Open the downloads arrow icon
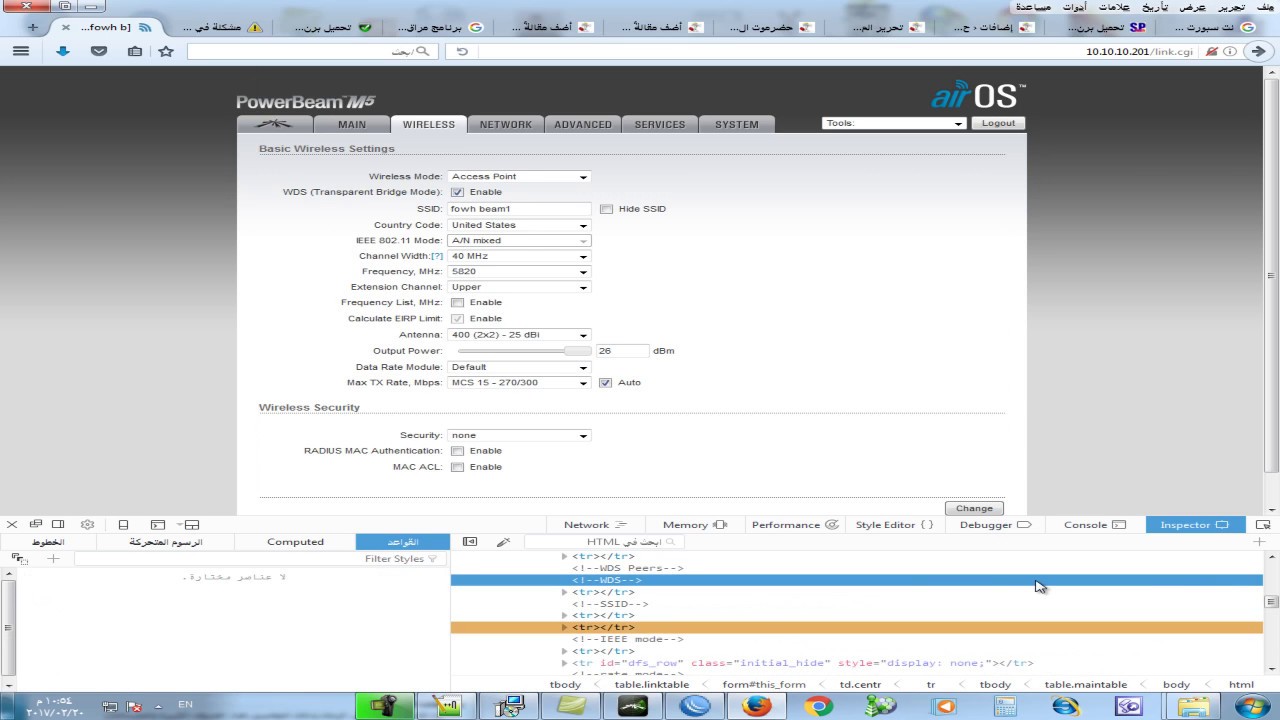The width and height of the screenshot is (1280, 720). 63,51
